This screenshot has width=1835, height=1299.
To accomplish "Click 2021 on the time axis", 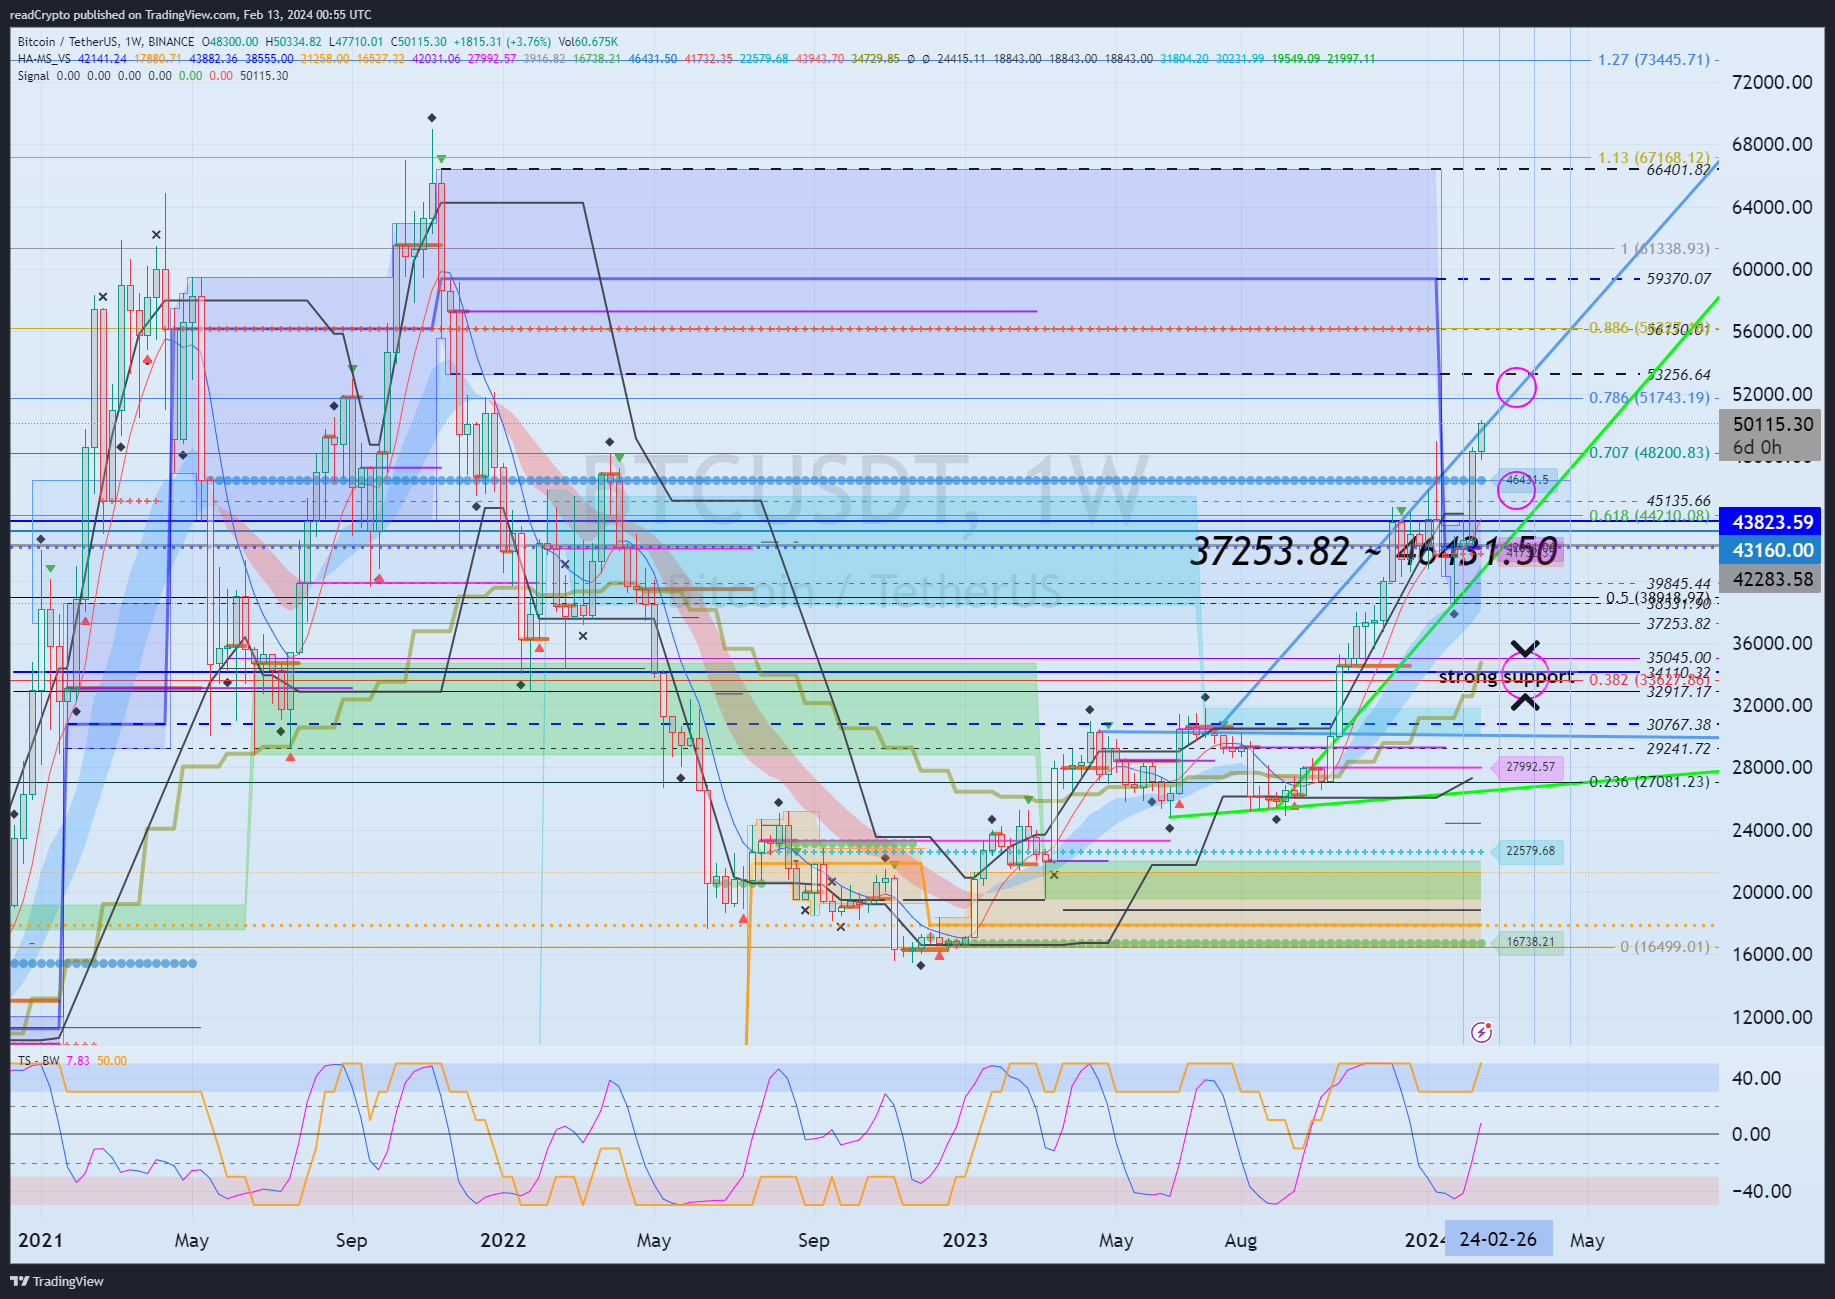I will click(x=41, y=1241).
